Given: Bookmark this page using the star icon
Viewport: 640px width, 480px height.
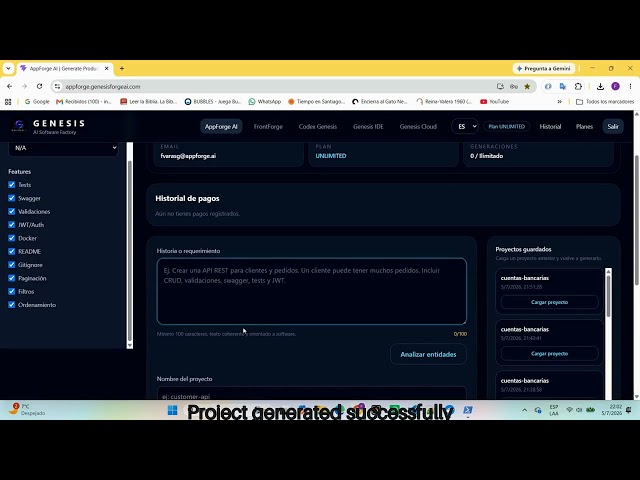Looking at the screenshot, I should coord(527,87).
